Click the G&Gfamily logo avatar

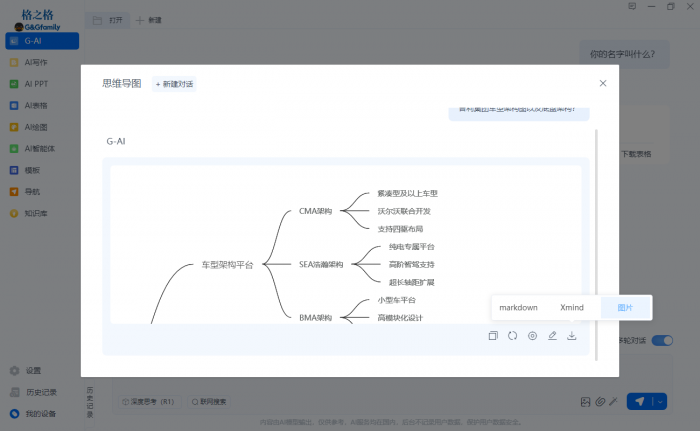(18, 27)
